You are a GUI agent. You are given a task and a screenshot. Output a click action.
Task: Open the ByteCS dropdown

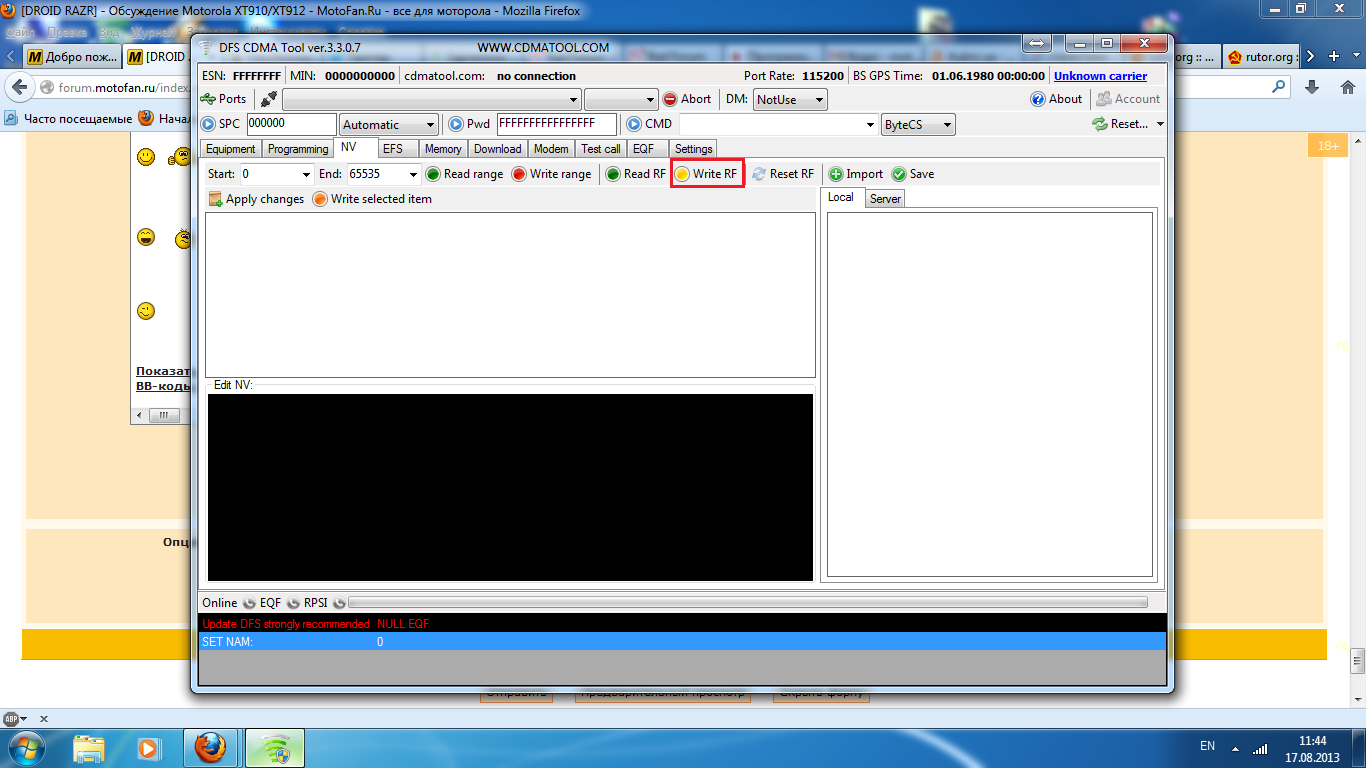[918, 124]
